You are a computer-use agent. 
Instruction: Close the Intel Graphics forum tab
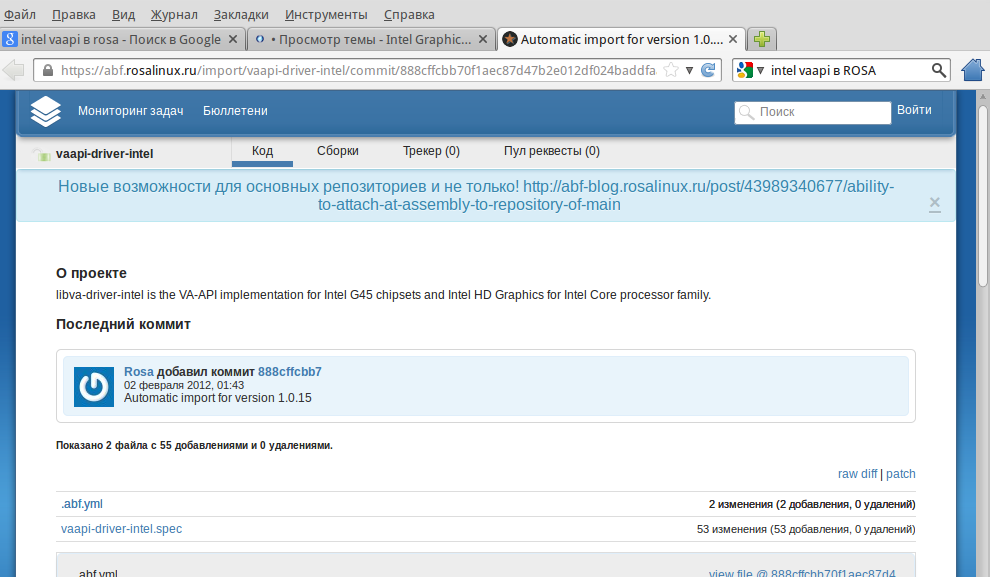click(x=483, y=39)
